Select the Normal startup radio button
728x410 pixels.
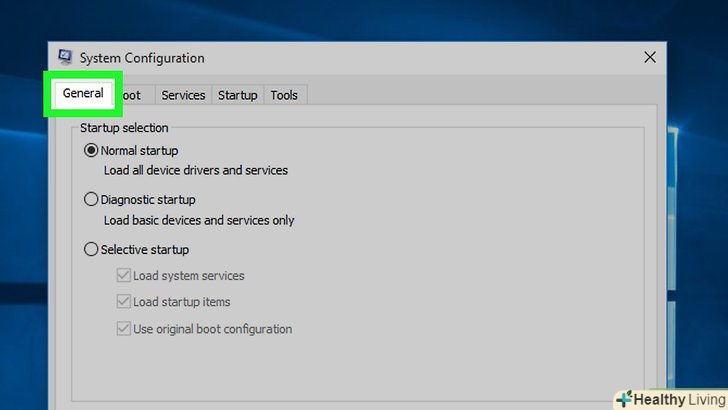click(92, 151)
